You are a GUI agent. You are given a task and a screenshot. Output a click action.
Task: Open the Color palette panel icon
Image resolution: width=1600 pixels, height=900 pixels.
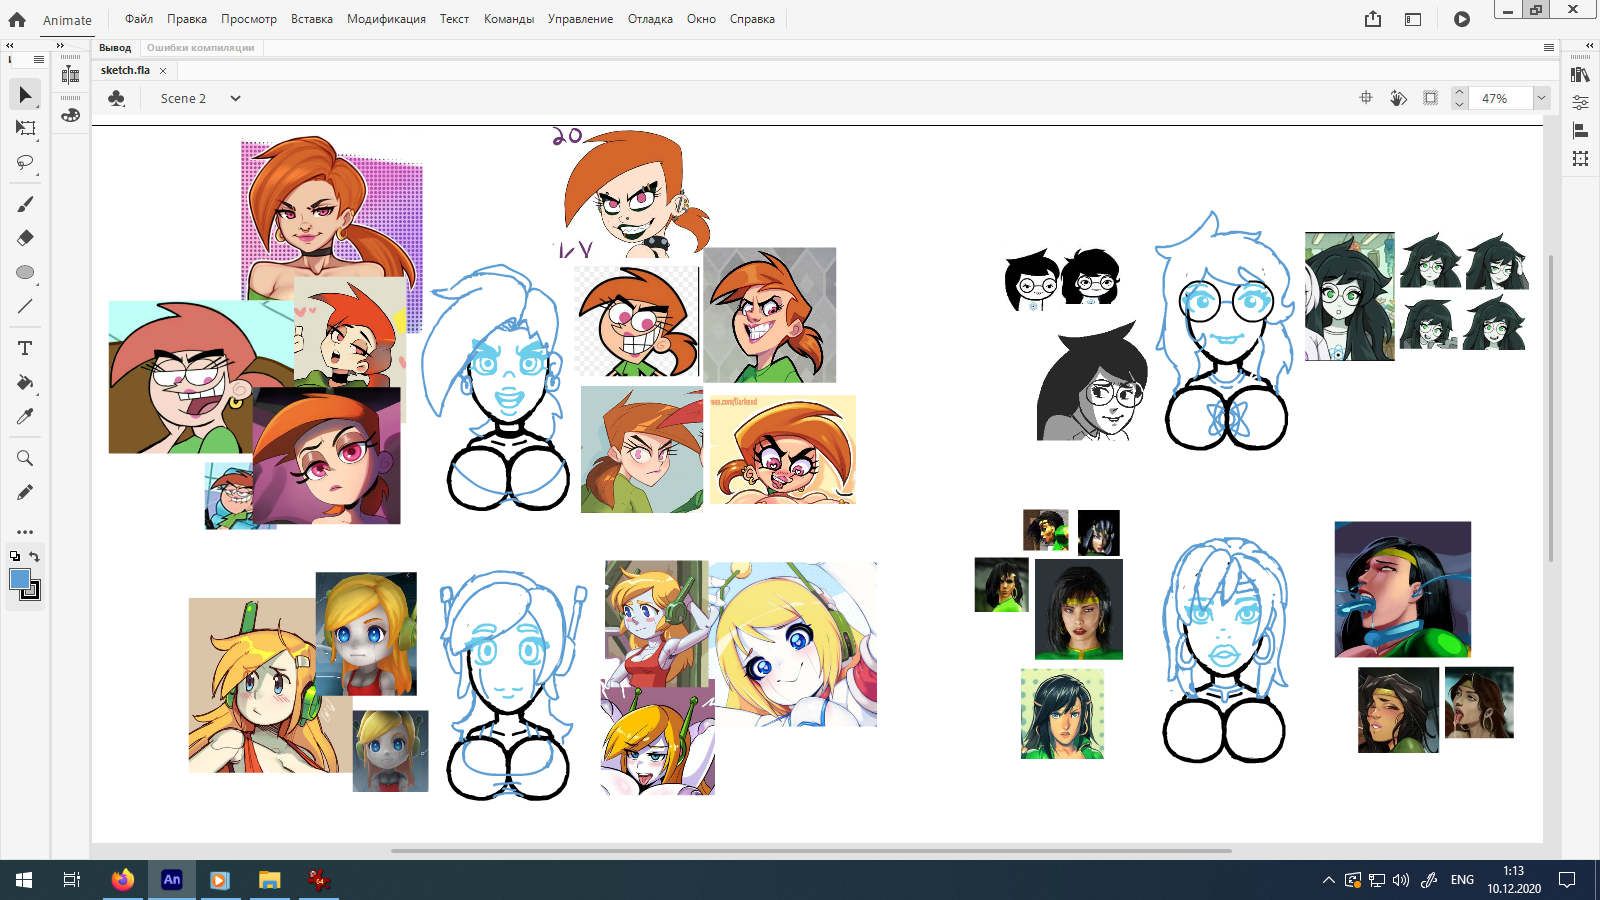(x=70, y=115)
